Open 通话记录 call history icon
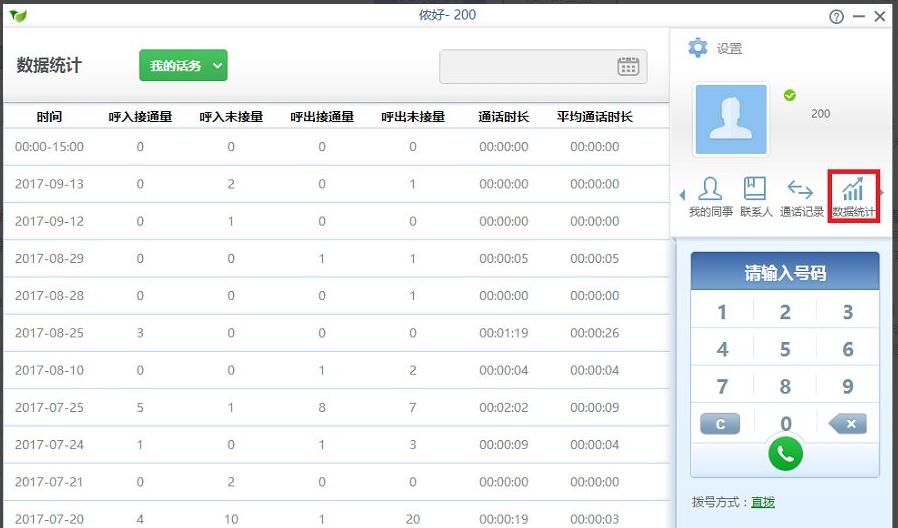Image resolution: width=898 pixels, height=528 pixels. click(x=800, y=196)
